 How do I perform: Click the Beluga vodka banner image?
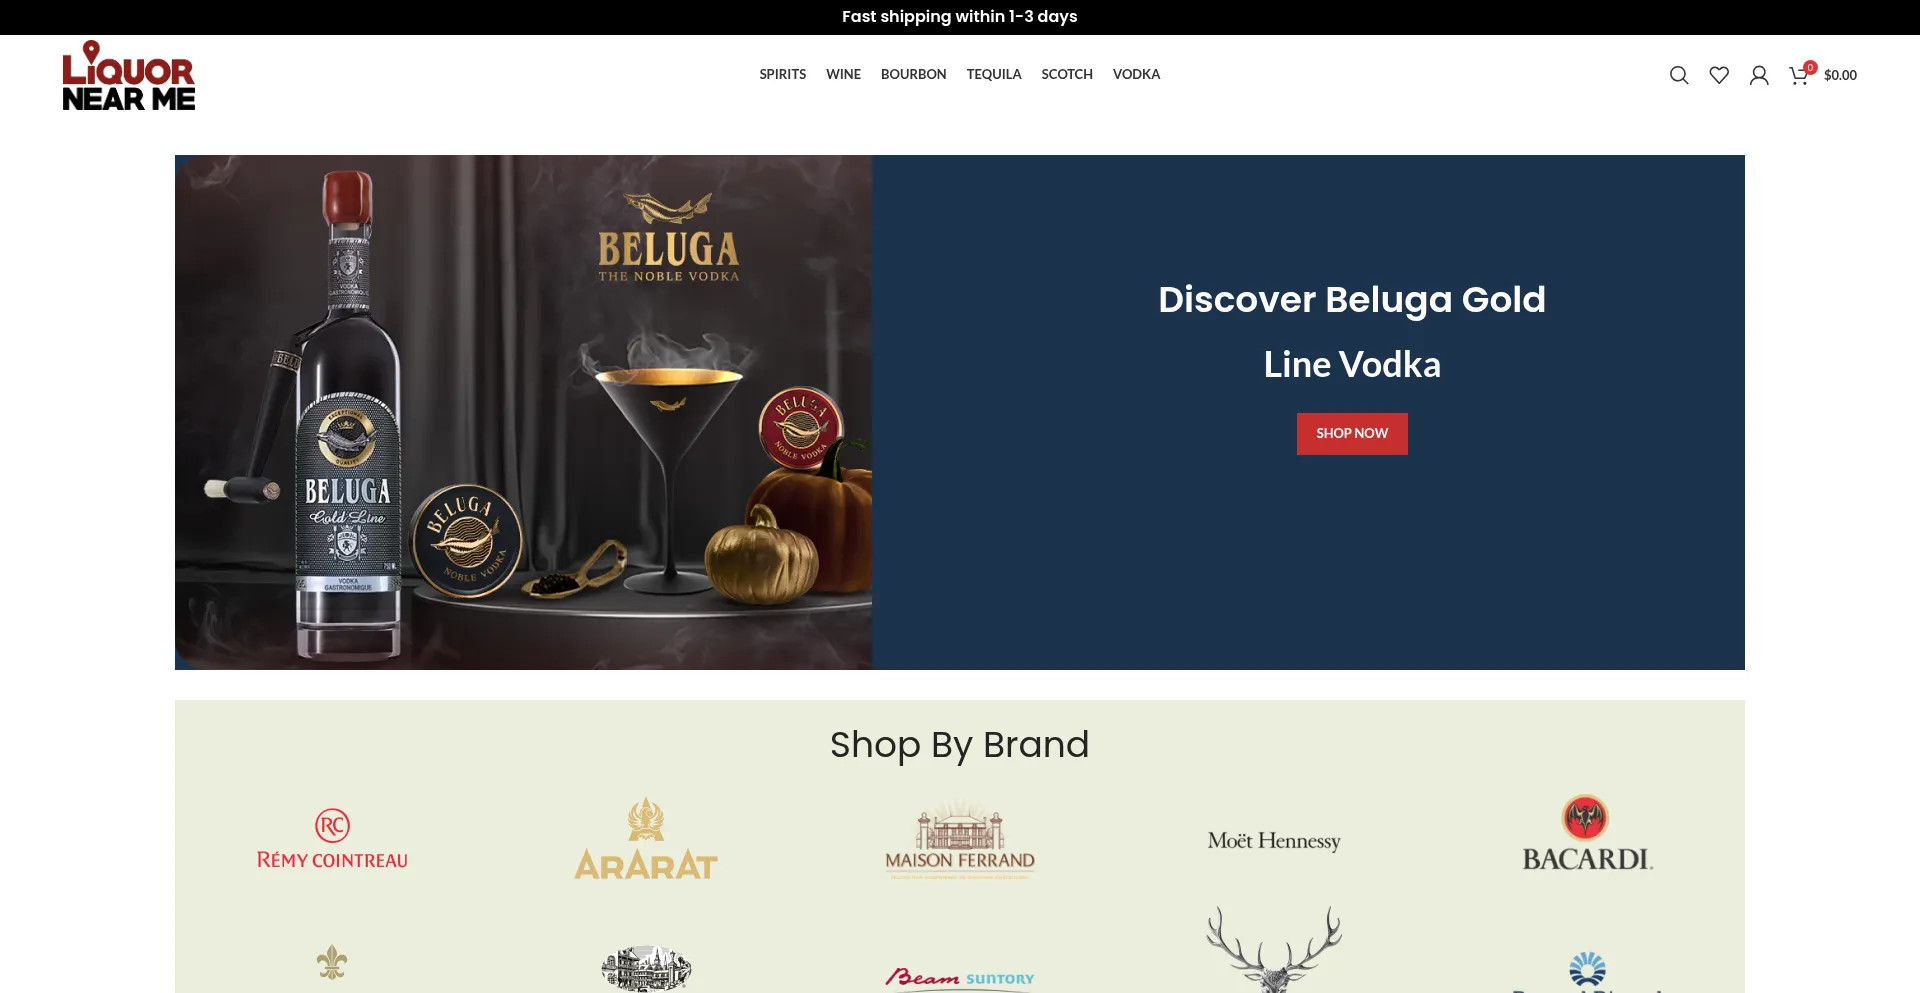(x=523, y=412)
